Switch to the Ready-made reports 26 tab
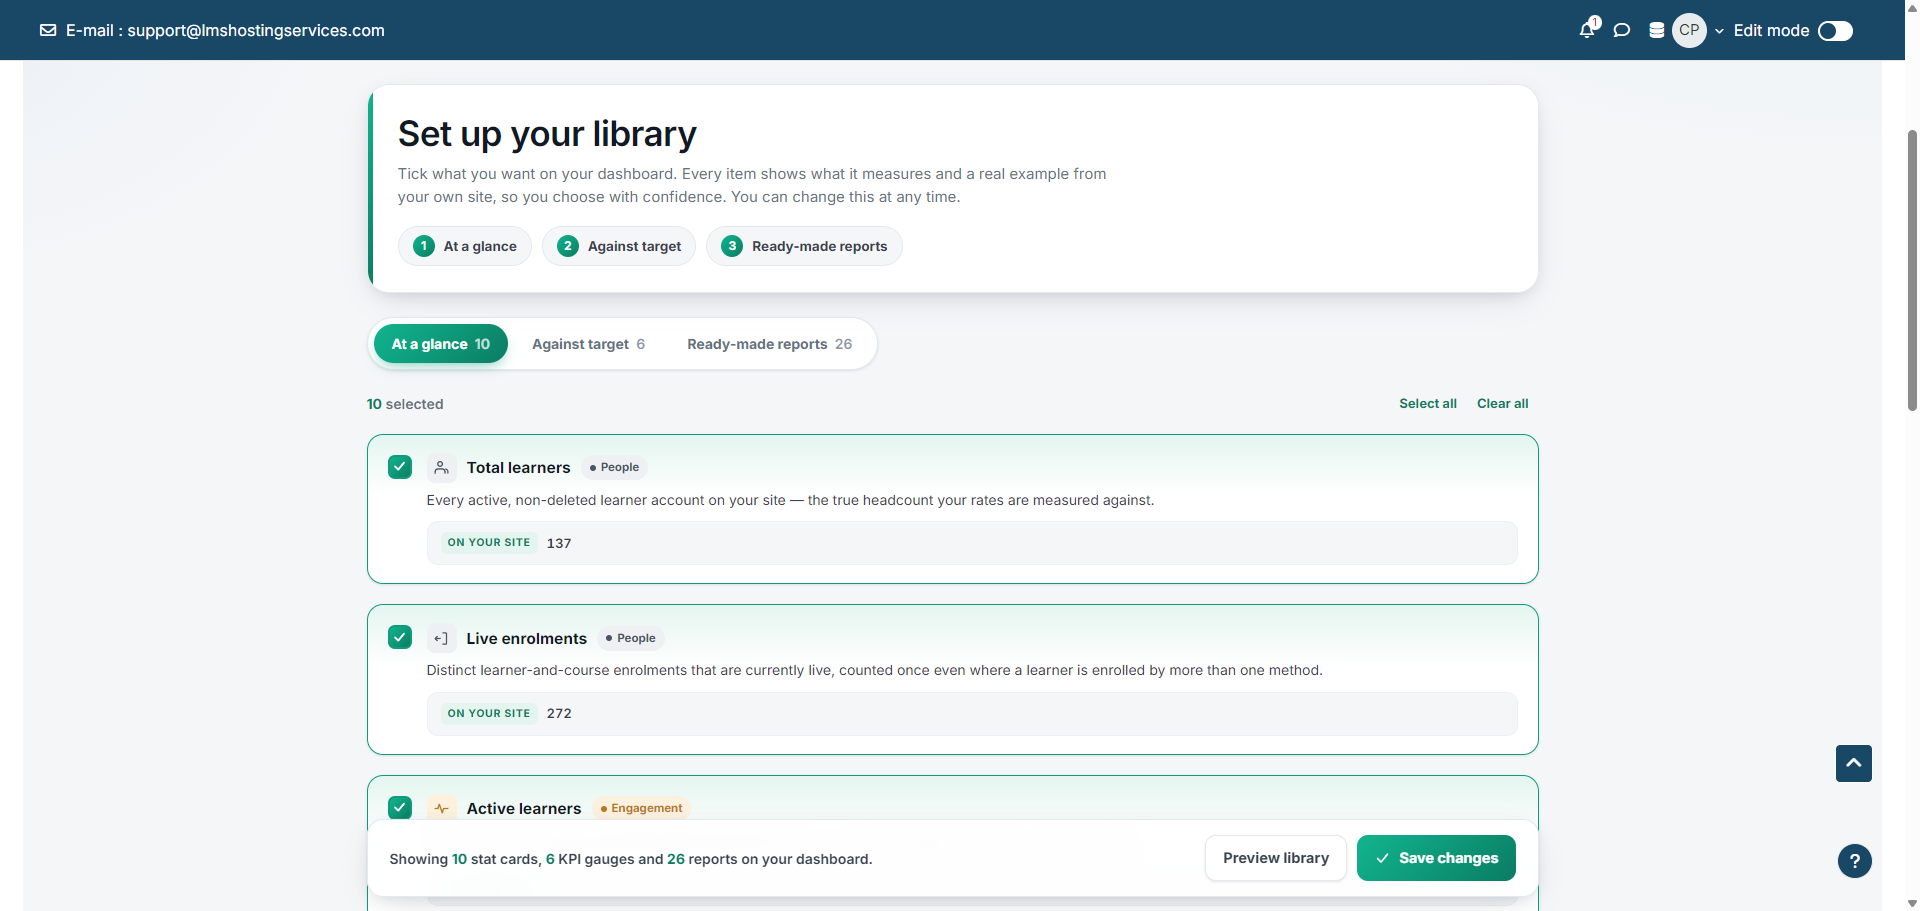 point(769,344)
